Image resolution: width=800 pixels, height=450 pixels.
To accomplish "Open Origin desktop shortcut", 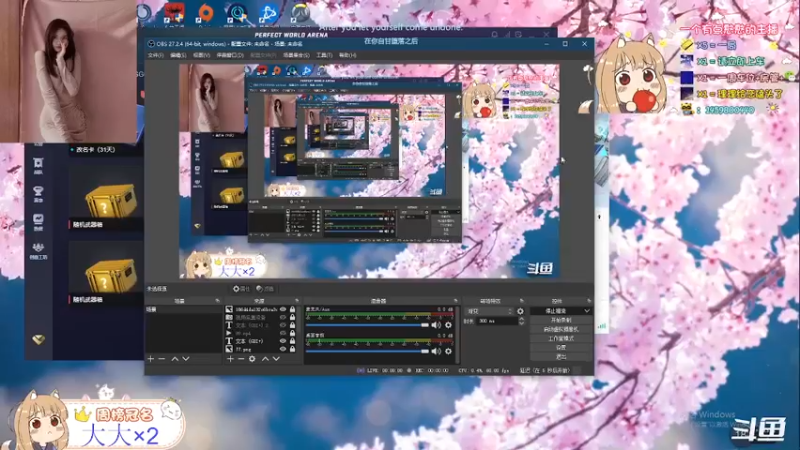I will pyautogui.click(x=205, y=13).
